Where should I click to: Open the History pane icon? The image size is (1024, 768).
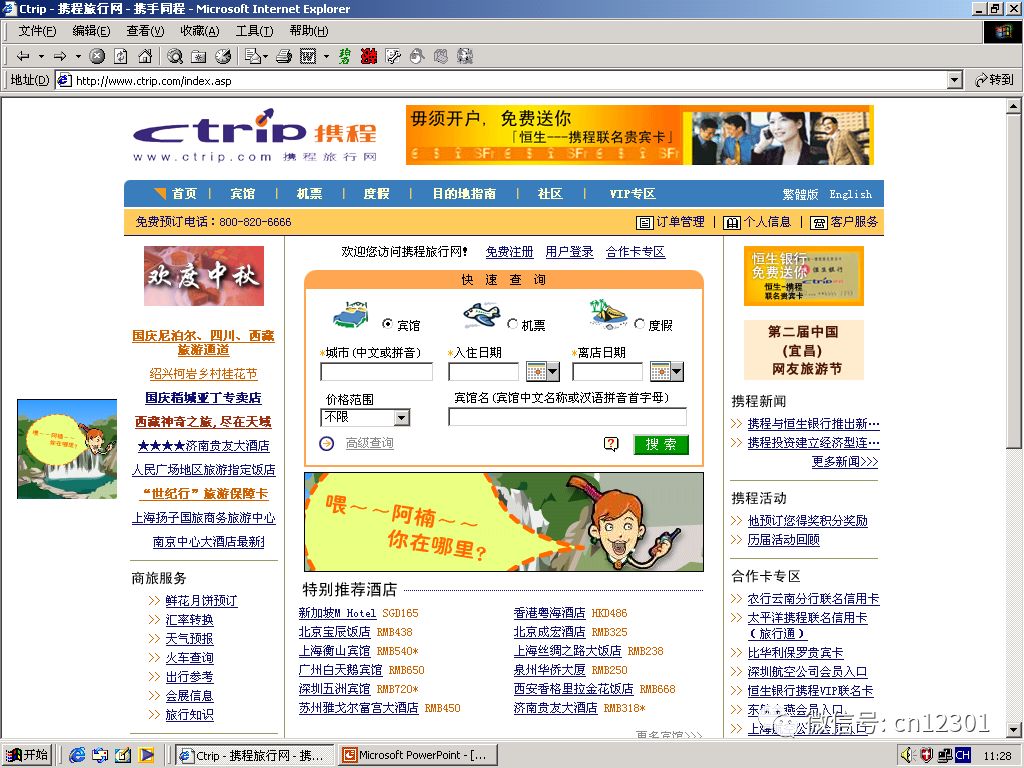223,57
